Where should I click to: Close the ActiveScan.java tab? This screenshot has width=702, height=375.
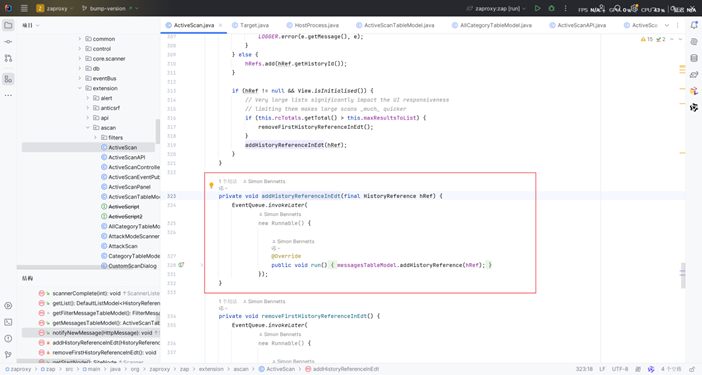[x=220, y=26]
